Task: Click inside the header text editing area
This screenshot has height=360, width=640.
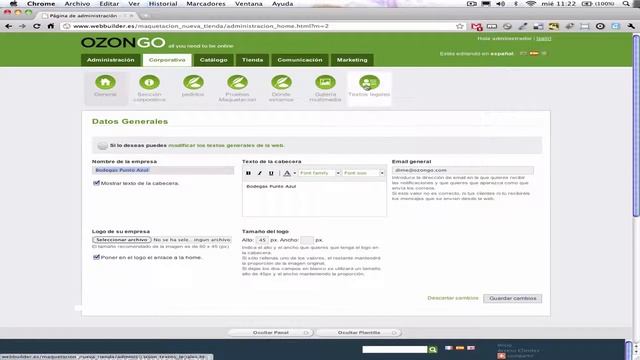Action: 314,198
